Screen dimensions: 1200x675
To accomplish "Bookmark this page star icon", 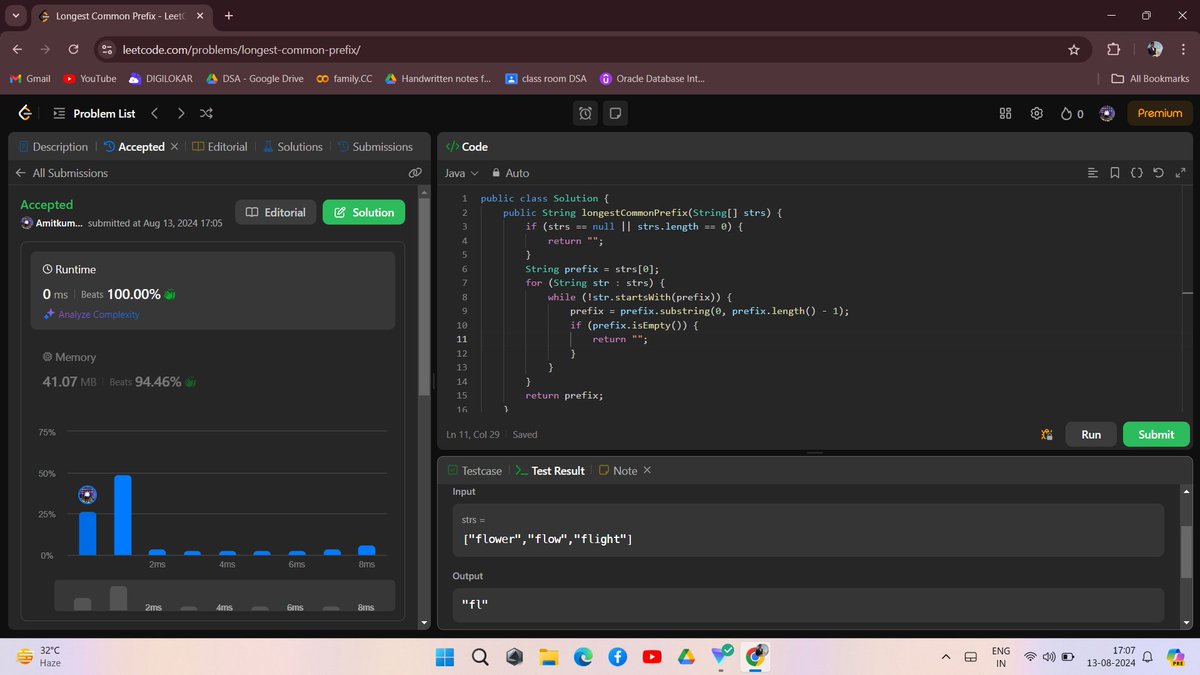I will tap(1074, 49).
